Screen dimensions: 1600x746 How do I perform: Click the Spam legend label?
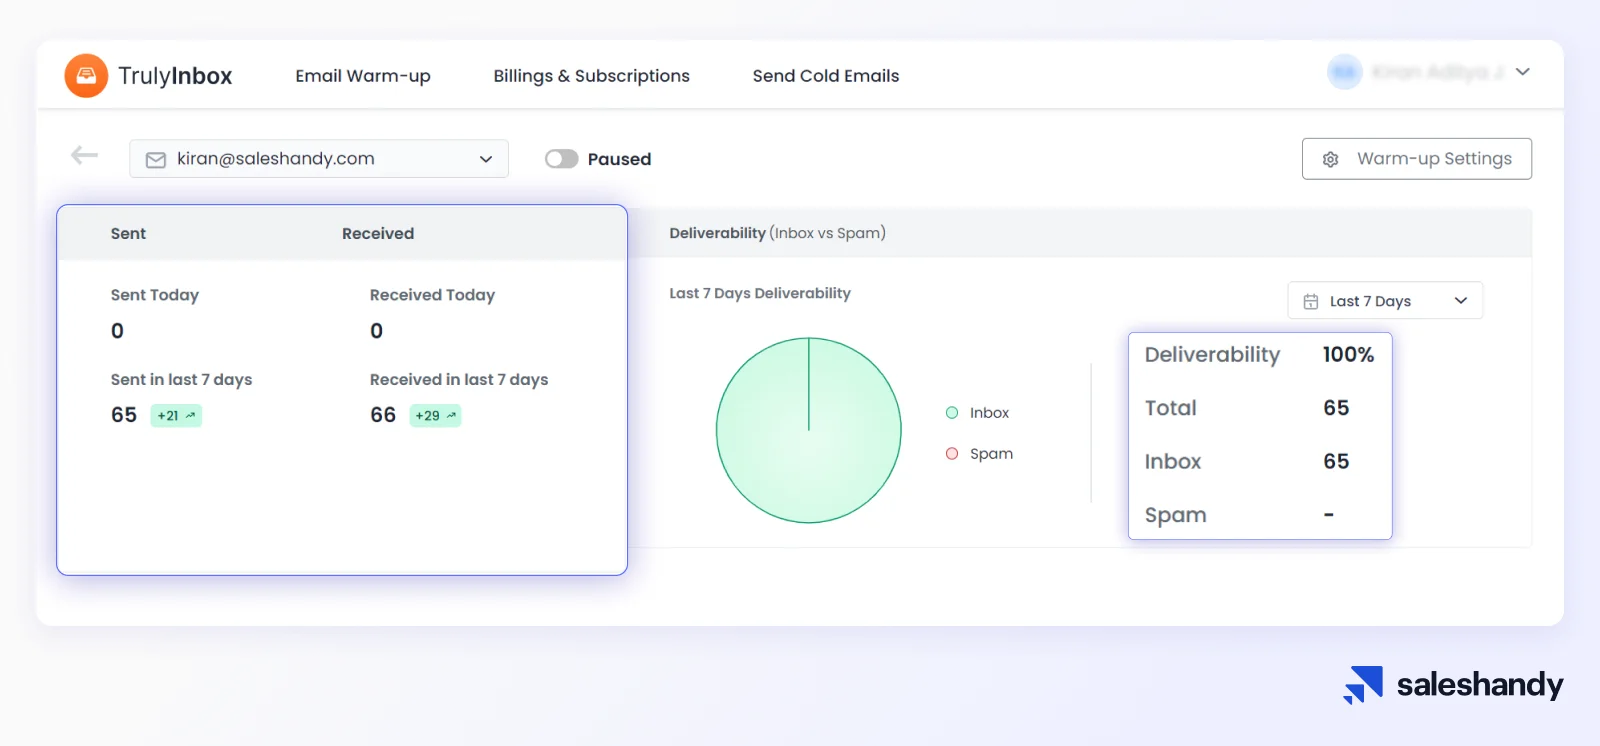point(991,454)
